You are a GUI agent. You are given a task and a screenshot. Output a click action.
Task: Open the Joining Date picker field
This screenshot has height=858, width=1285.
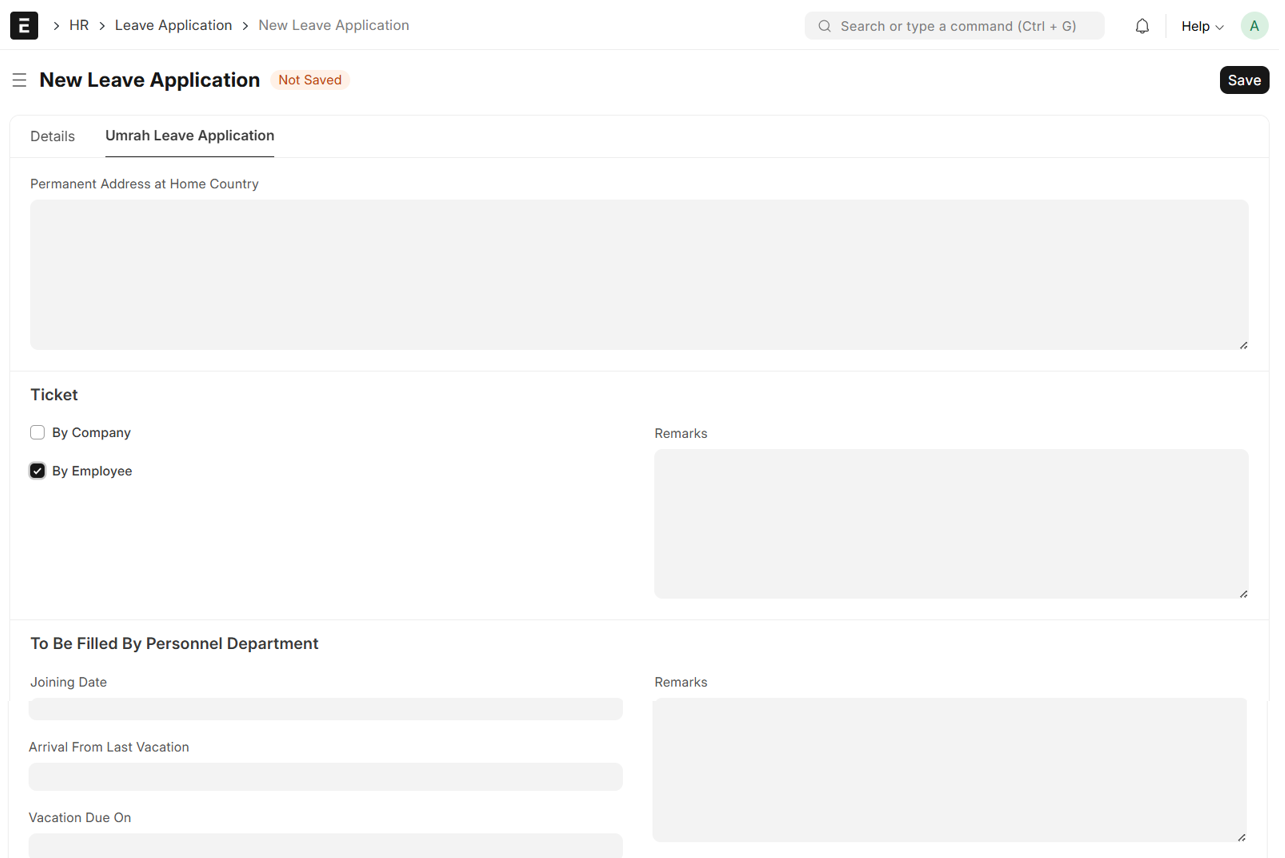click(325, 709)
